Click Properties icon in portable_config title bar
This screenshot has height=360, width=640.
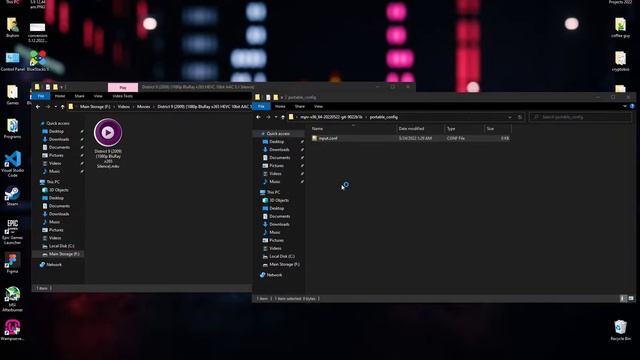268,97
